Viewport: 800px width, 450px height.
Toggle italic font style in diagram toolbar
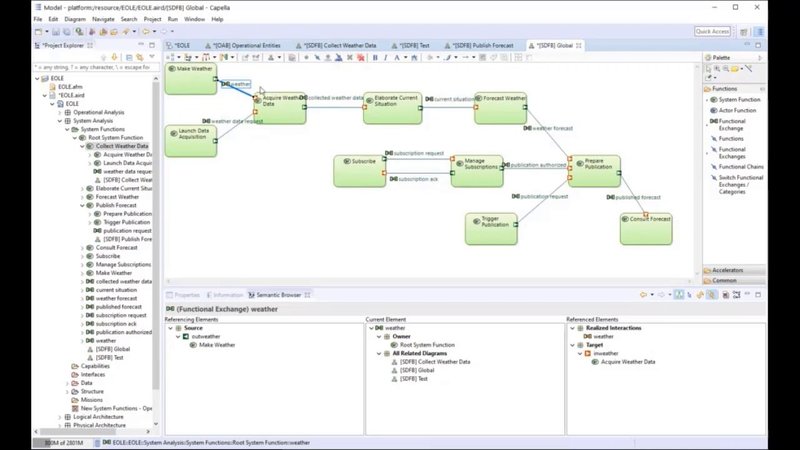386,58
